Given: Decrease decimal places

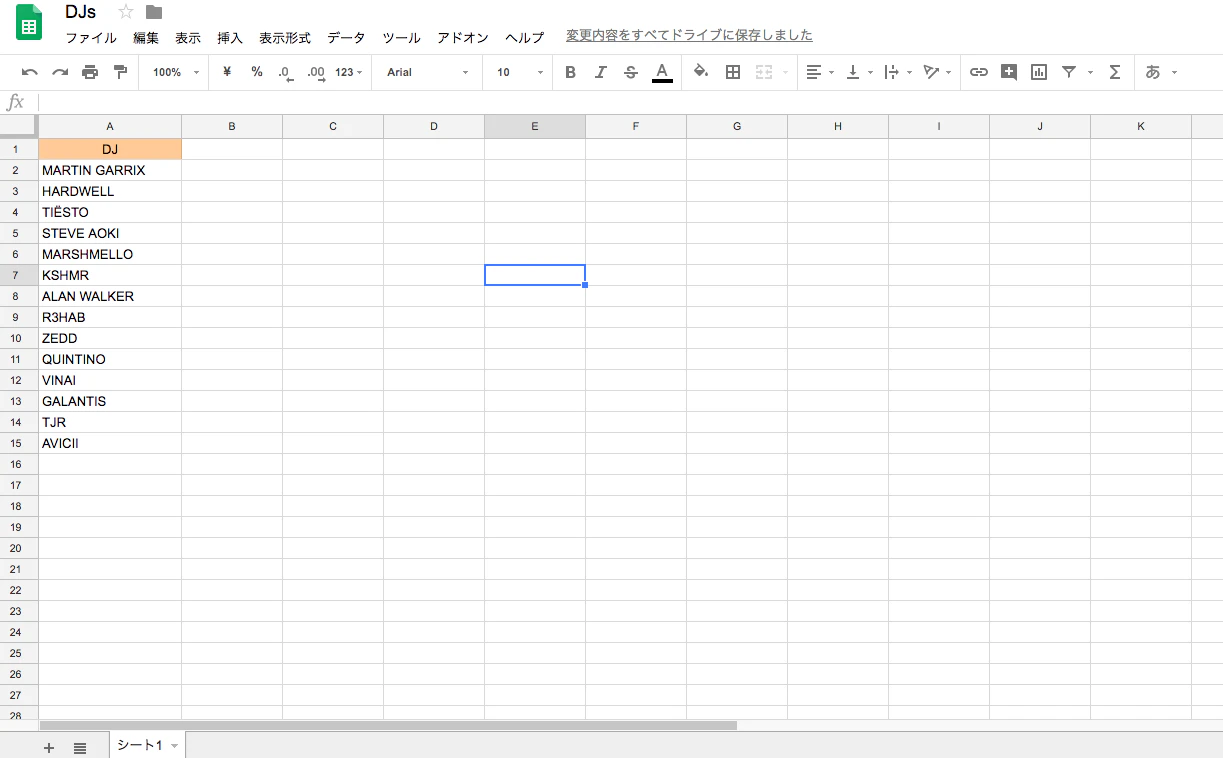Looking at the screenshot, I should pyautogui.click(x=286, y=73).
